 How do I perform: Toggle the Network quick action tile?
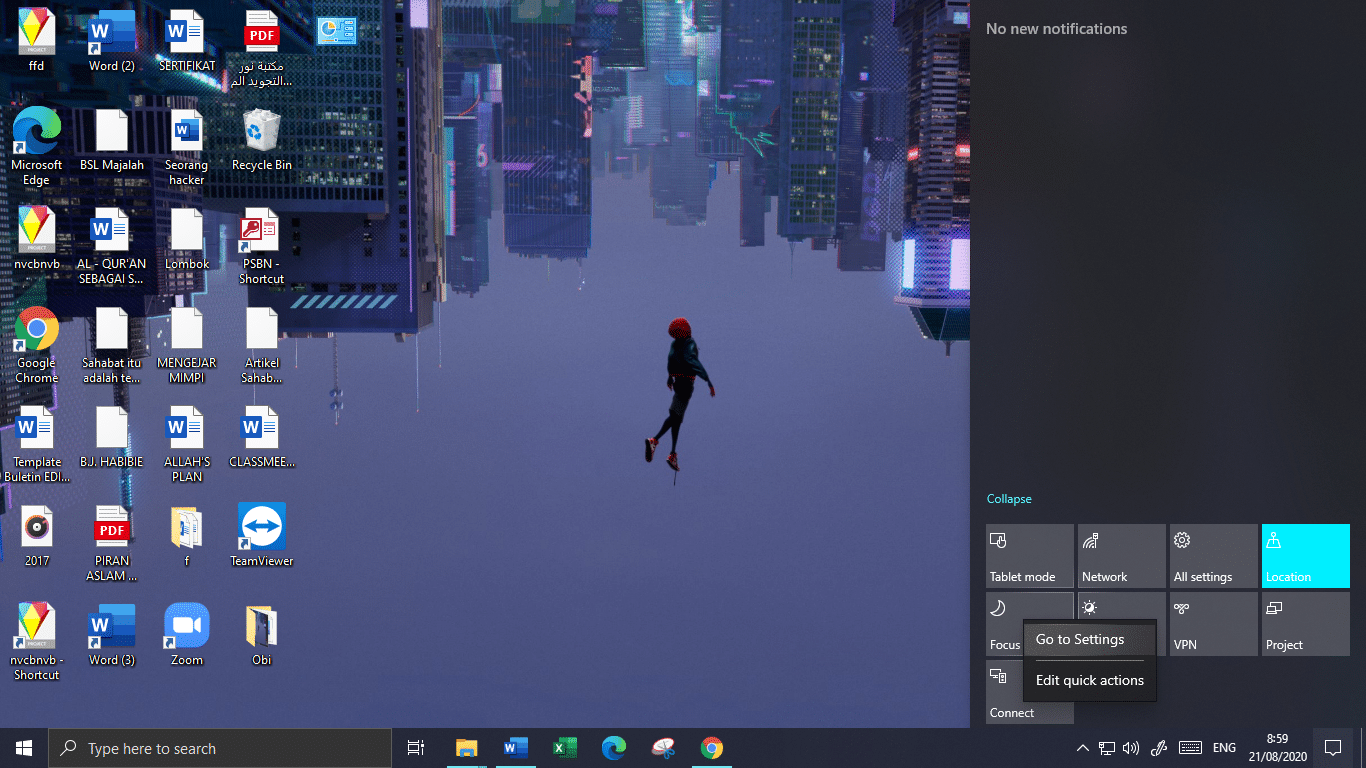[x=1122, y=556]
